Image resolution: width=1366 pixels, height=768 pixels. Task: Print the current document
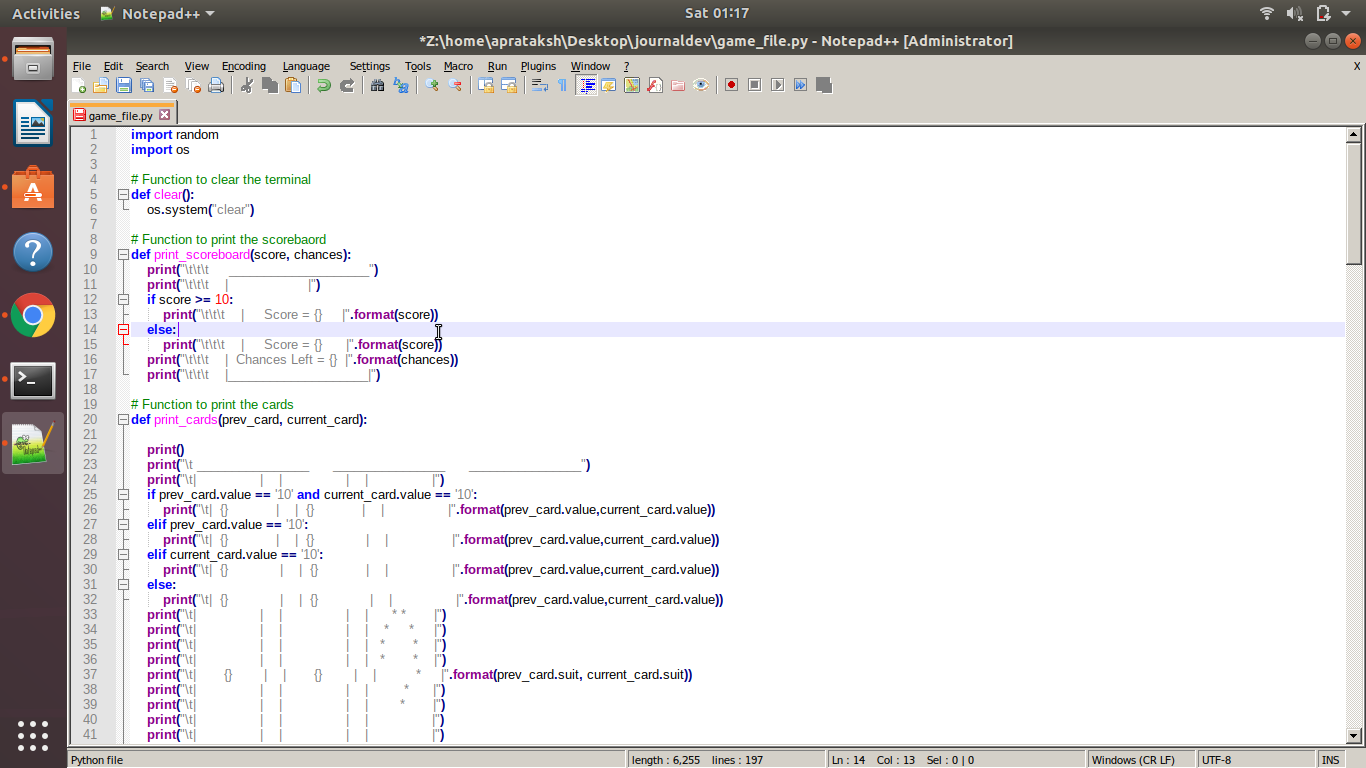[x=216, y=85]
